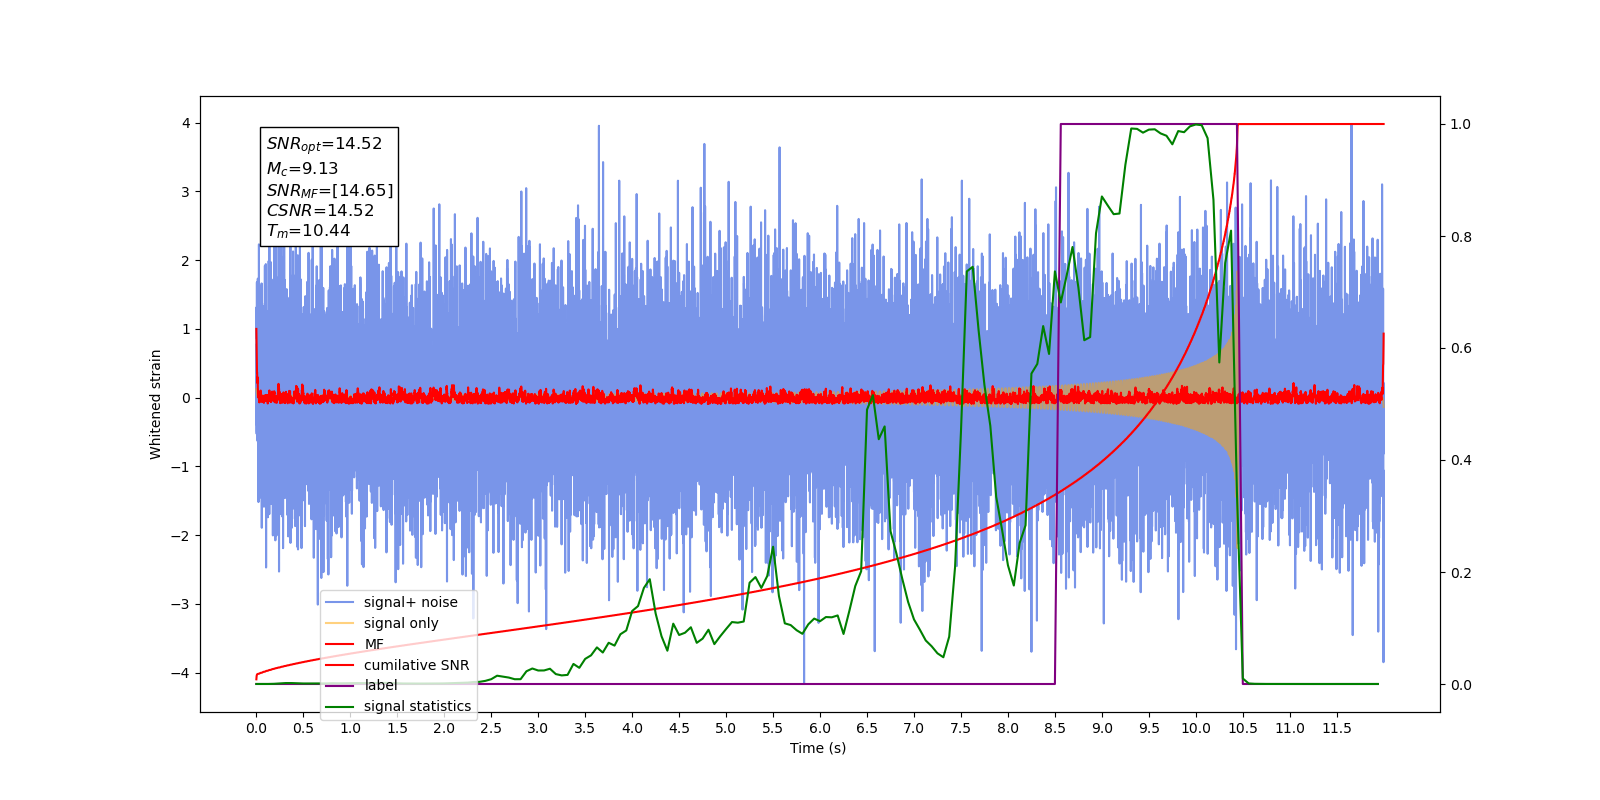Click the left y-axis tick label −1
Viewport: 1600px width, 800px height.
(x=181, y=466)
